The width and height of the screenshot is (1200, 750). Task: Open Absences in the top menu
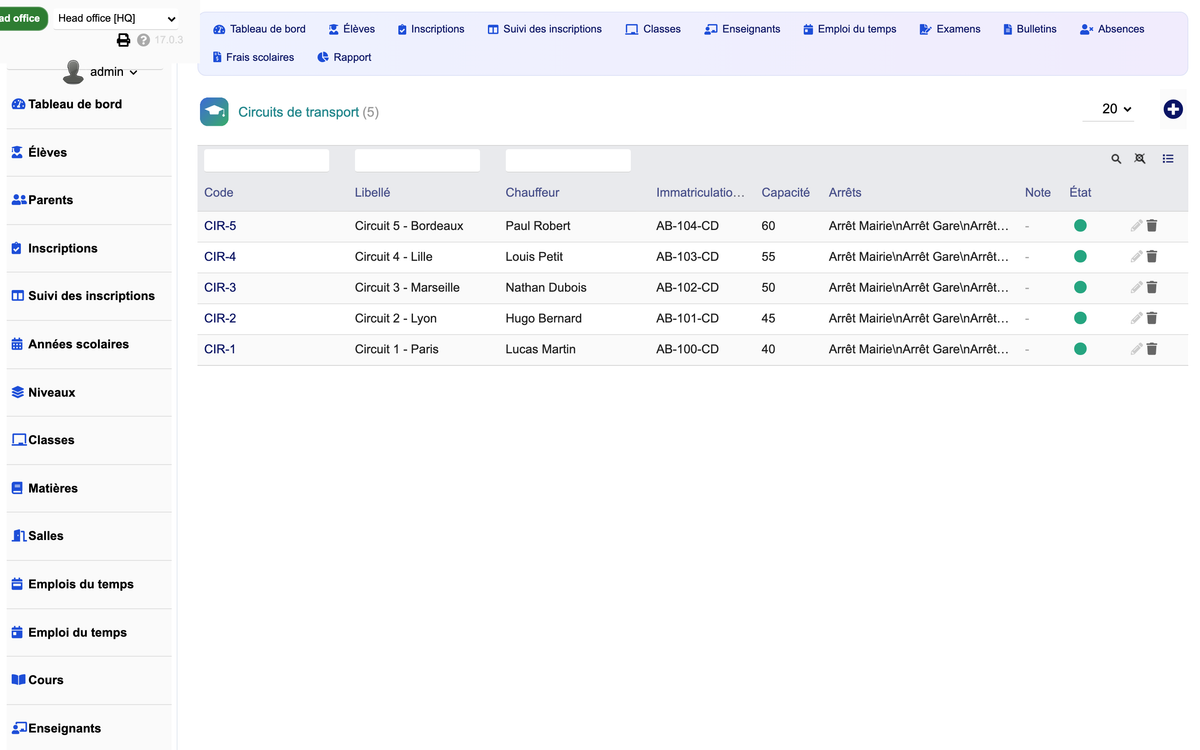point(1112,29)
